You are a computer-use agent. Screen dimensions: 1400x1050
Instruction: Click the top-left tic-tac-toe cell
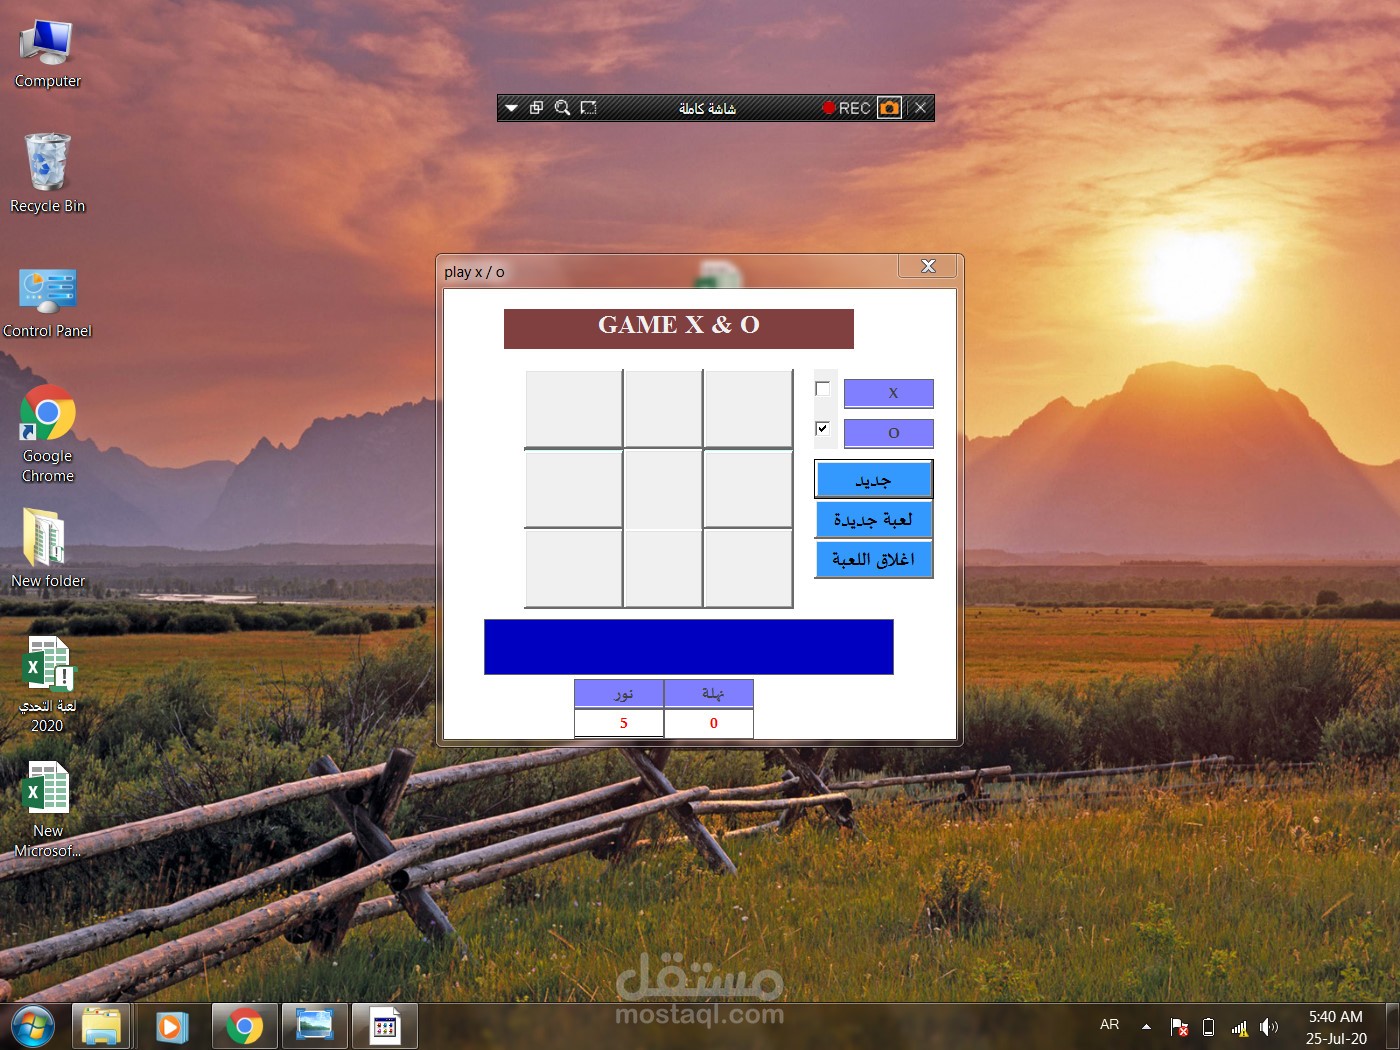574,409
